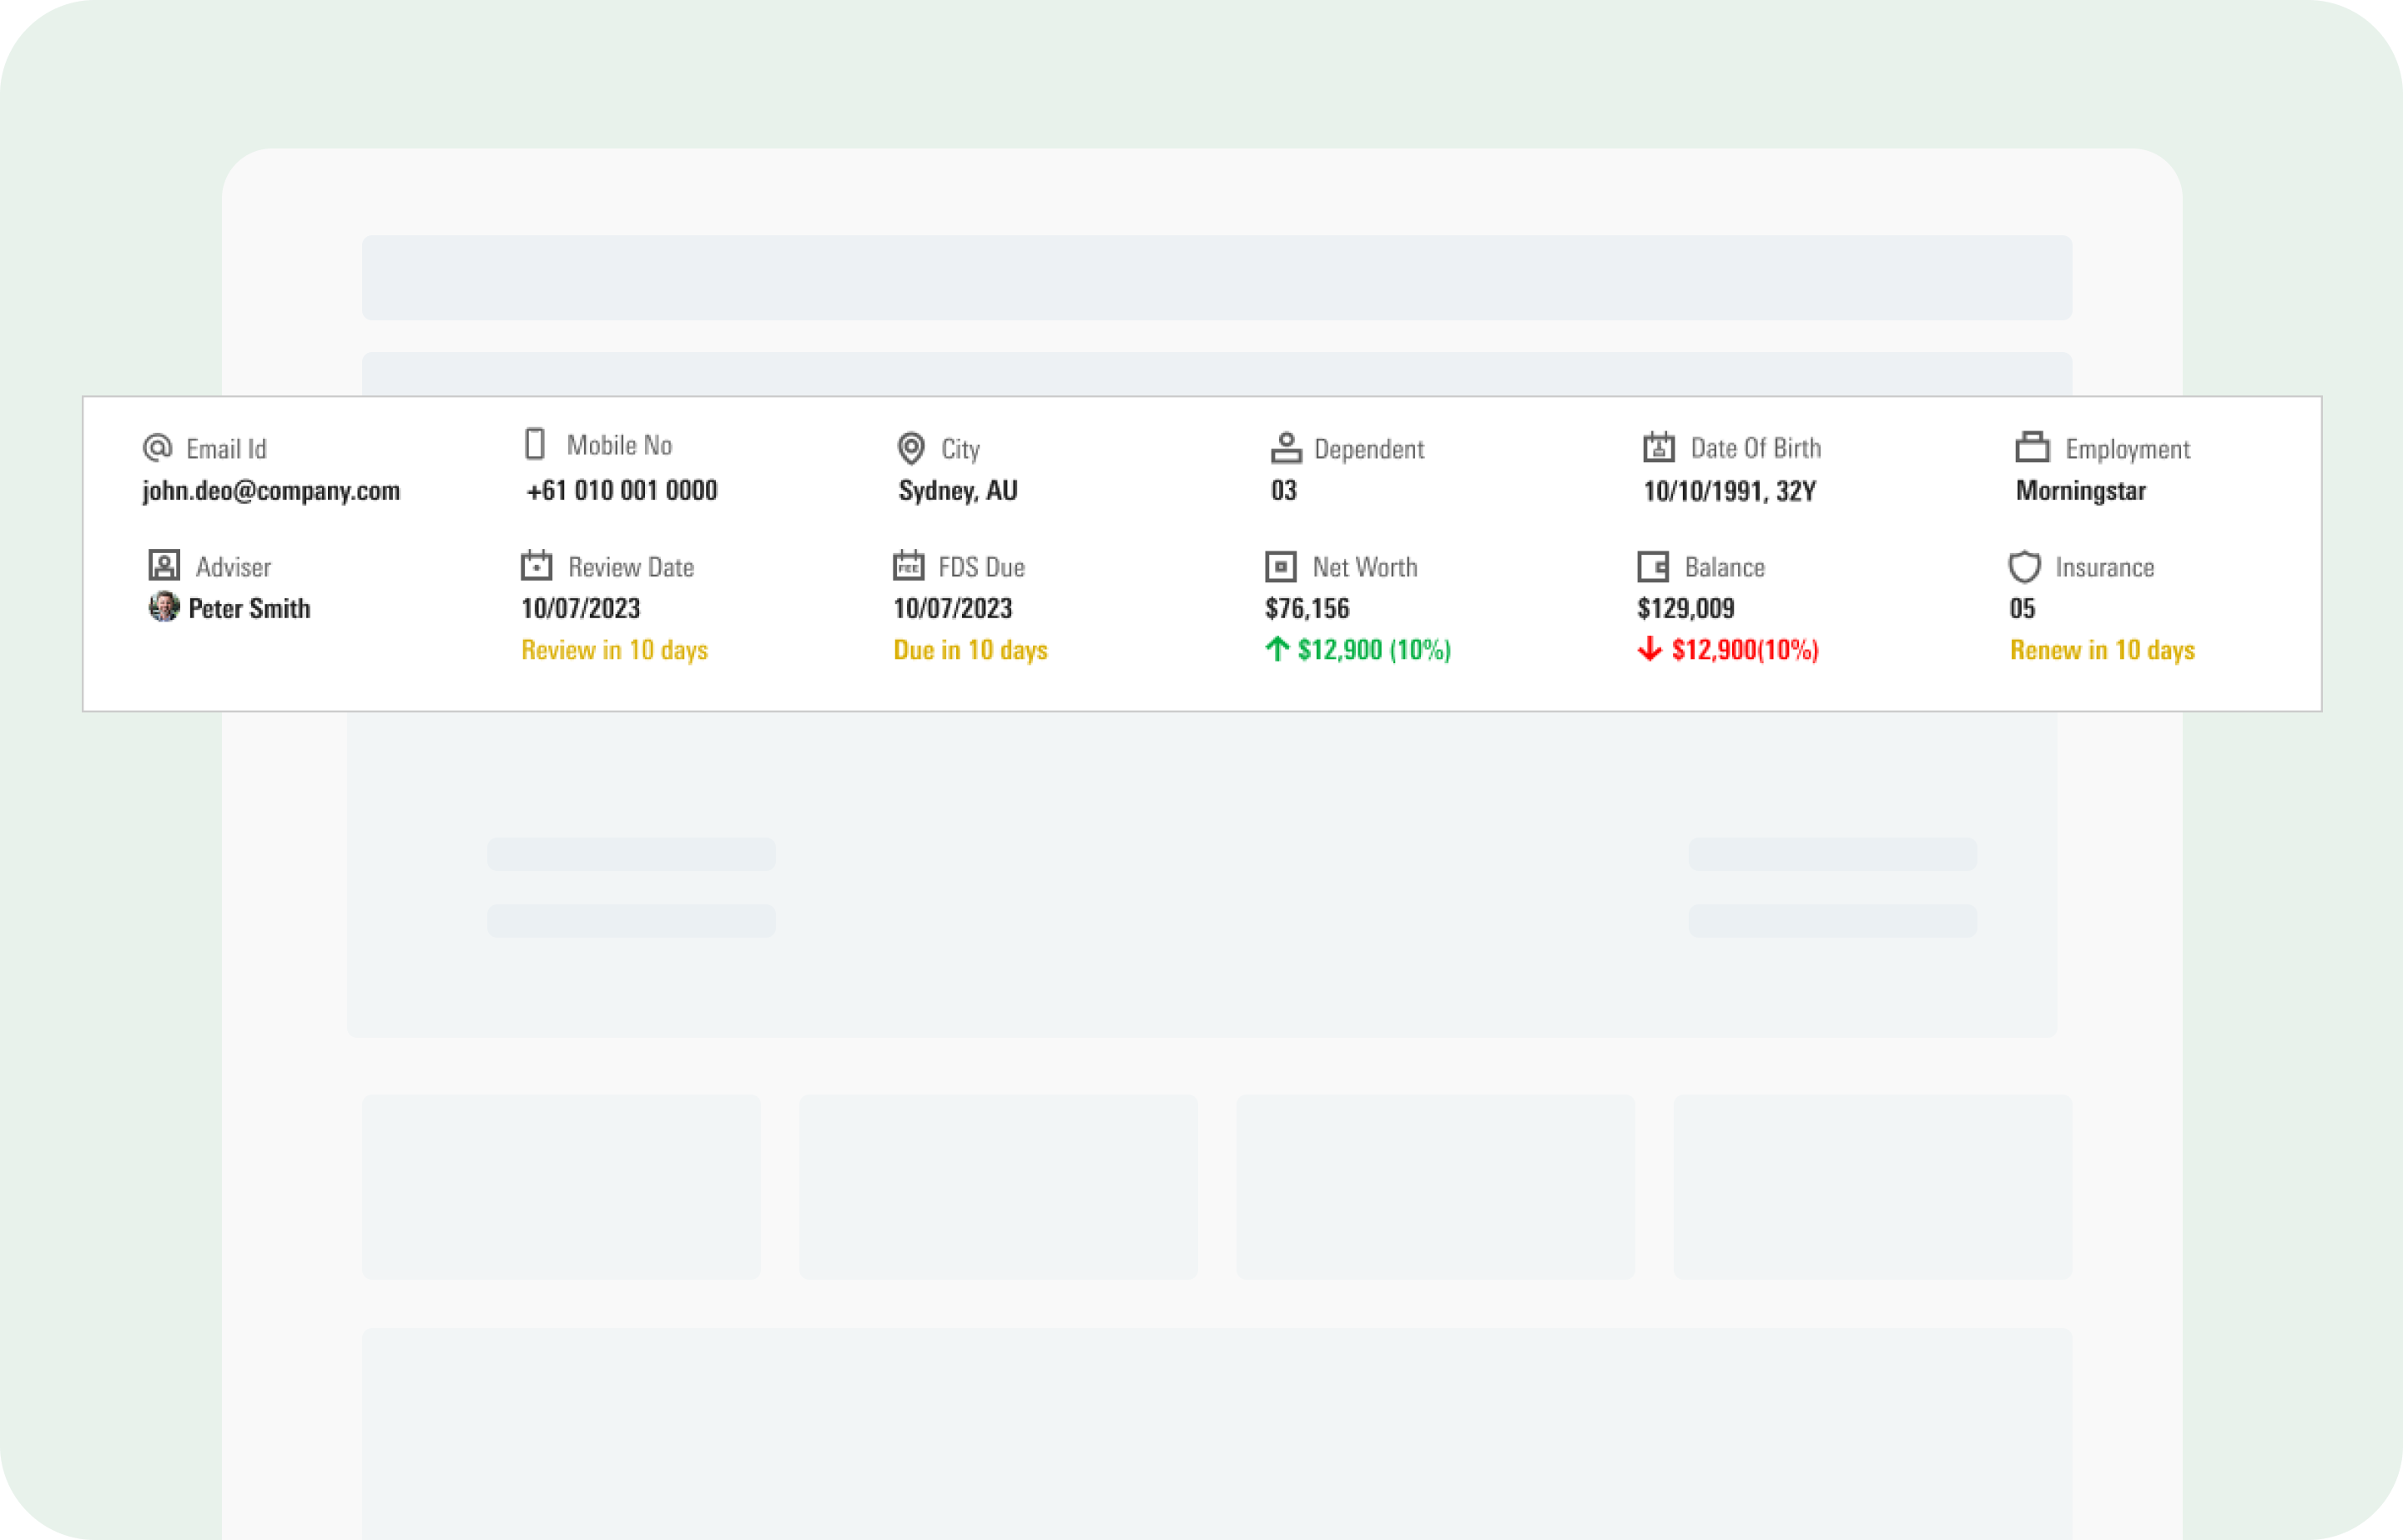Image resolution: width=2403 pixels, height=1540 pixels.
Task: Open the john.deo@company.com email link
Action: [271, 491]
